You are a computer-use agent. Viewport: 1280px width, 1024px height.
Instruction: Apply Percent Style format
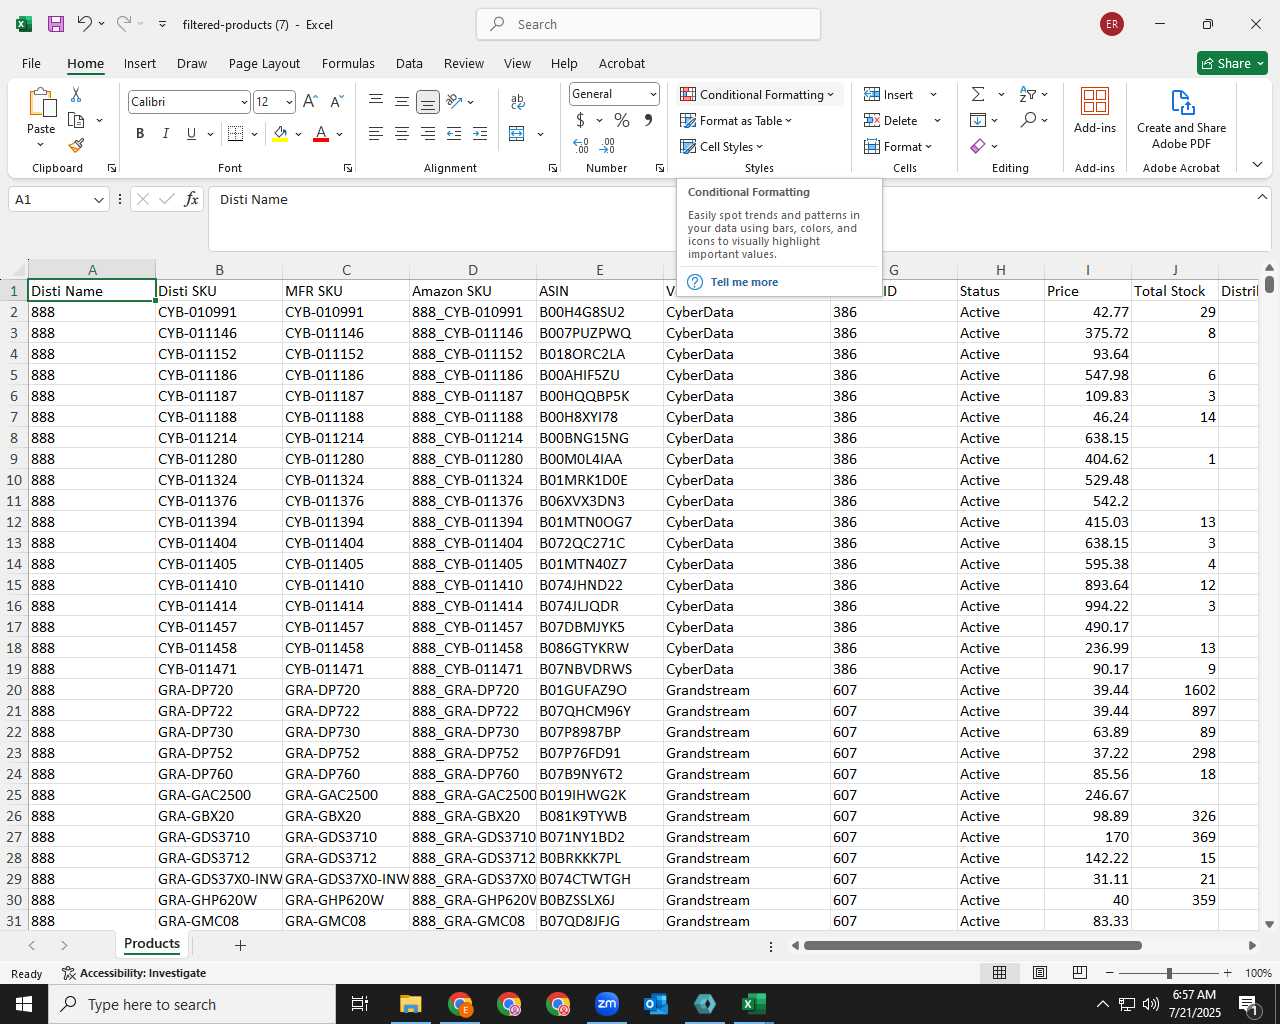(x=622, y=120)
